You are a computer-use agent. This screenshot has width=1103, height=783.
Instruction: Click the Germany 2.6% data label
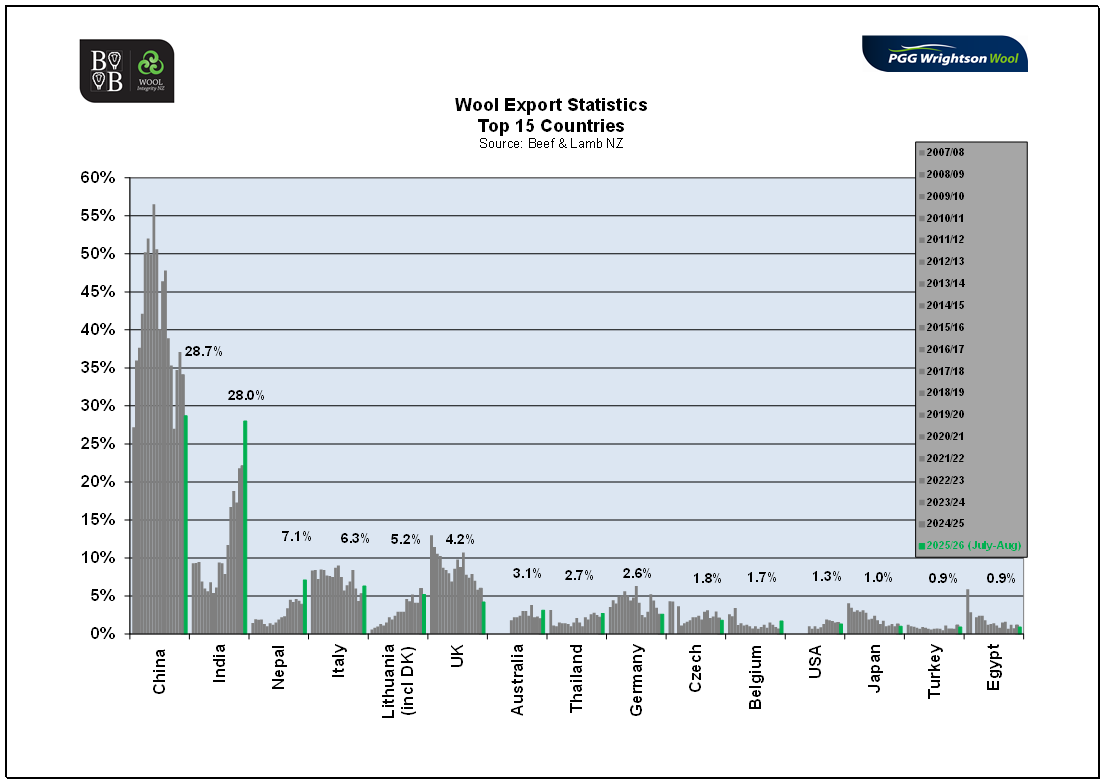point(637,574)
